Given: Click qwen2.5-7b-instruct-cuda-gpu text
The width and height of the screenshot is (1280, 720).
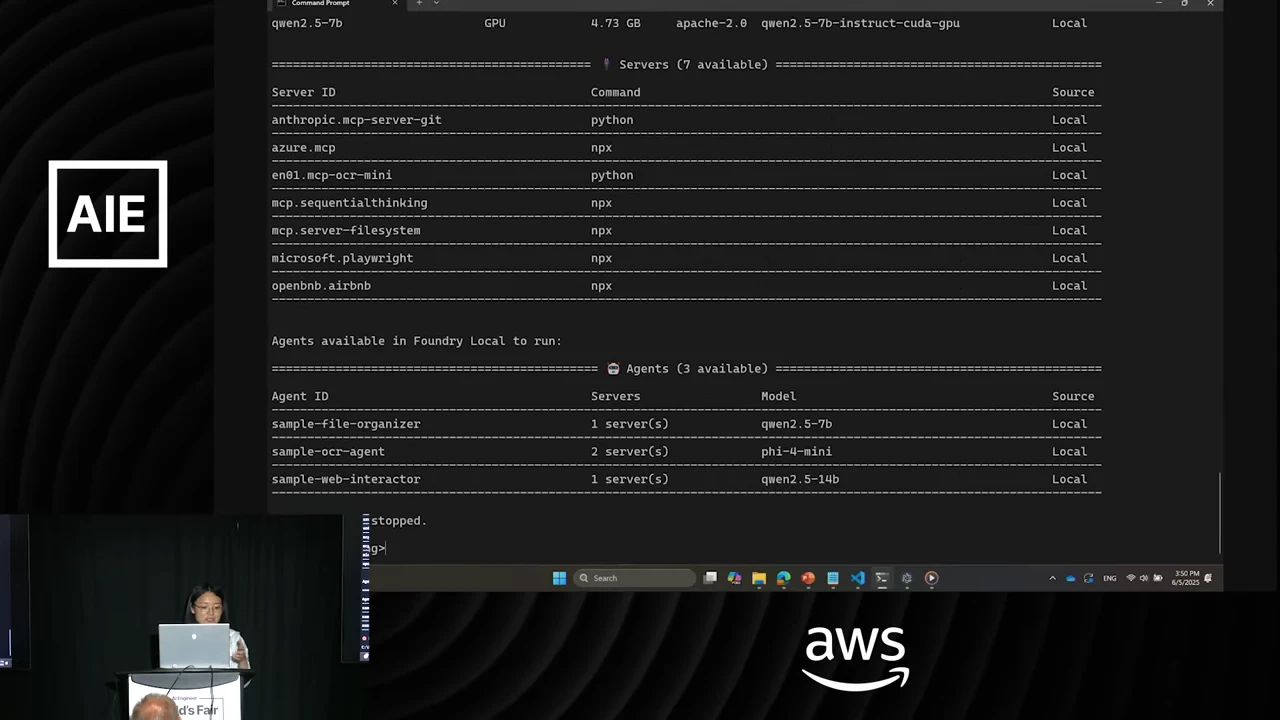Looking at the screenshot, I should 860,23.
